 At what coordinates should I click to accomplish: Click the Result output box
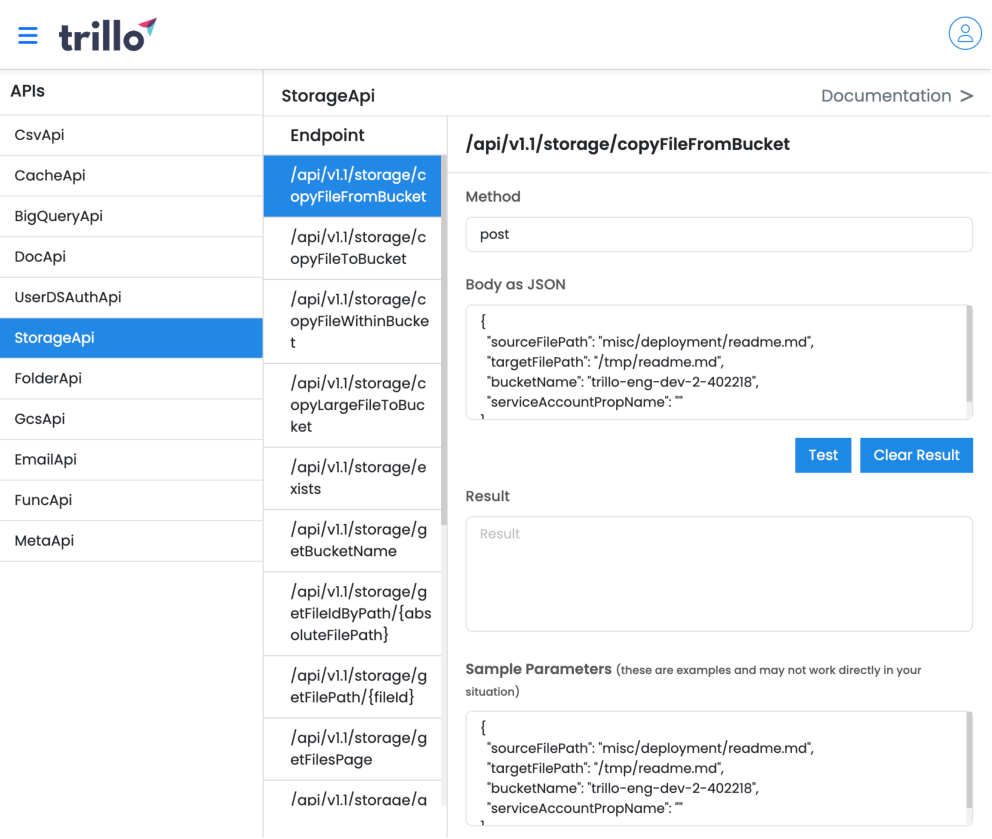(x=719, y=574)
